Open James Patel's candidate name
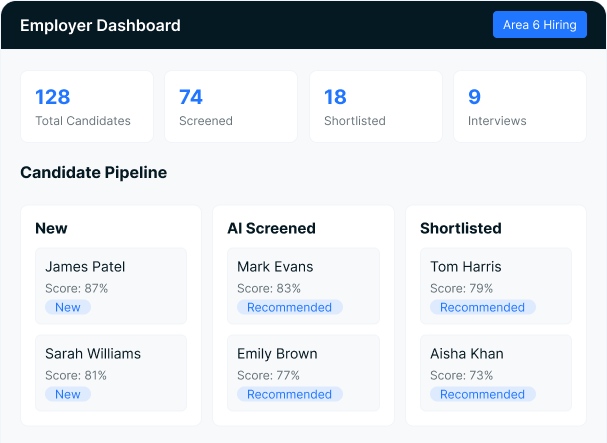Image resolution: width=607 pixels, height=443 pixels. click(85, 267)
